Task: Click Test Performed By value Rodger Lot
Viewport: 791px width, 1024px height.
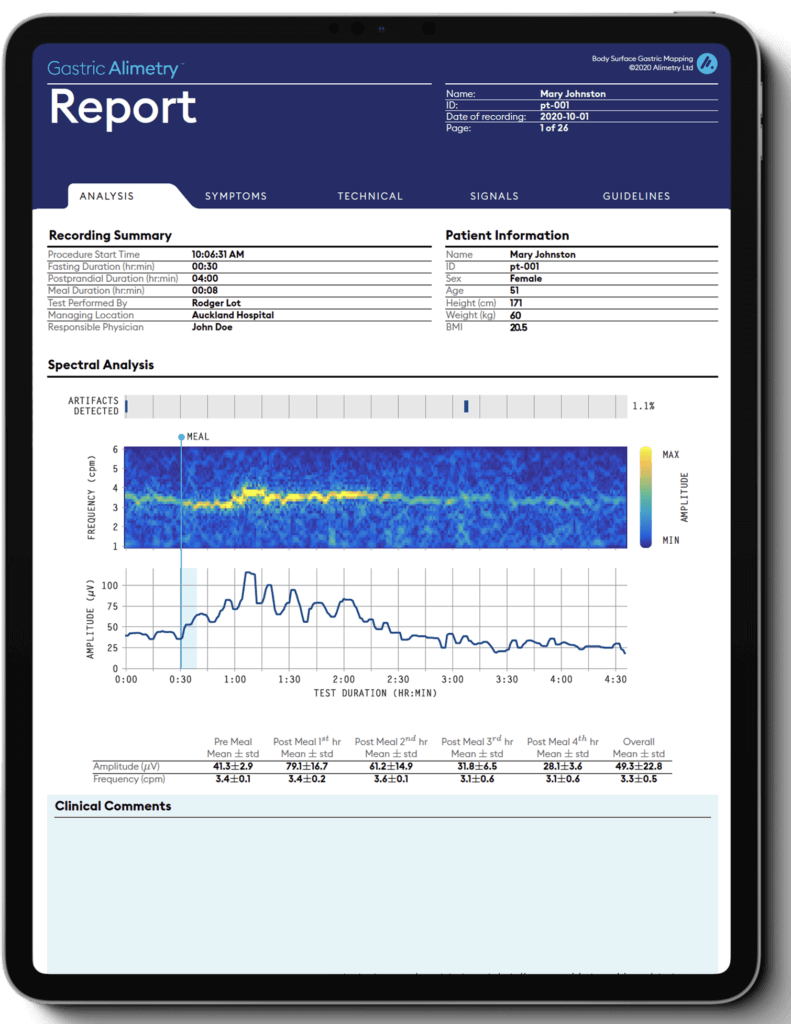Action: (216, 303)
